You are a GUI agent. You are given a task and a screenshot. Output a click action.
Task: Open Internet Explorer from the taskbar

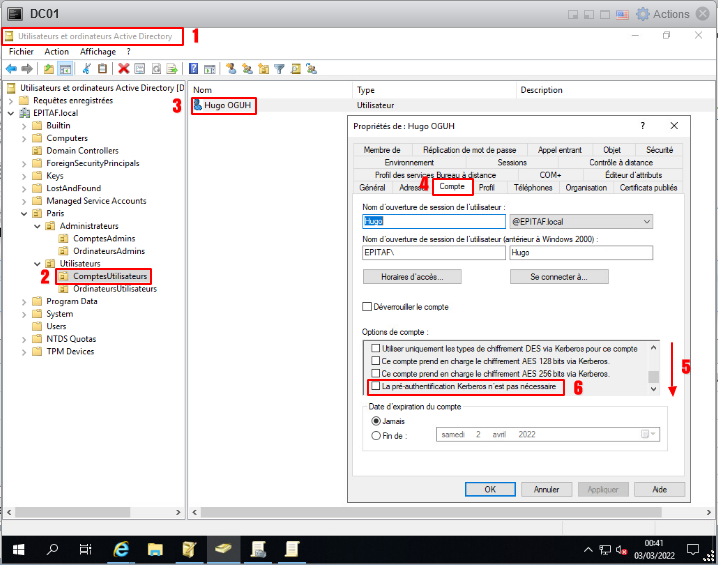(122, 549)
